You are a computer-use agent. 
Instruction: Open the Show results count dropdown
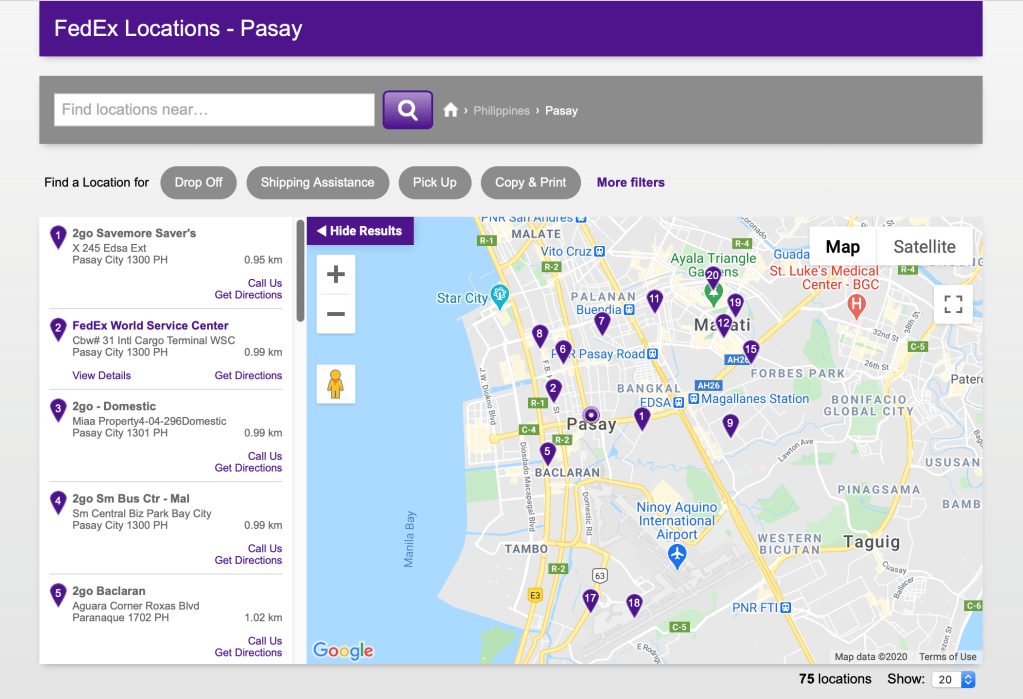[953, 679]
